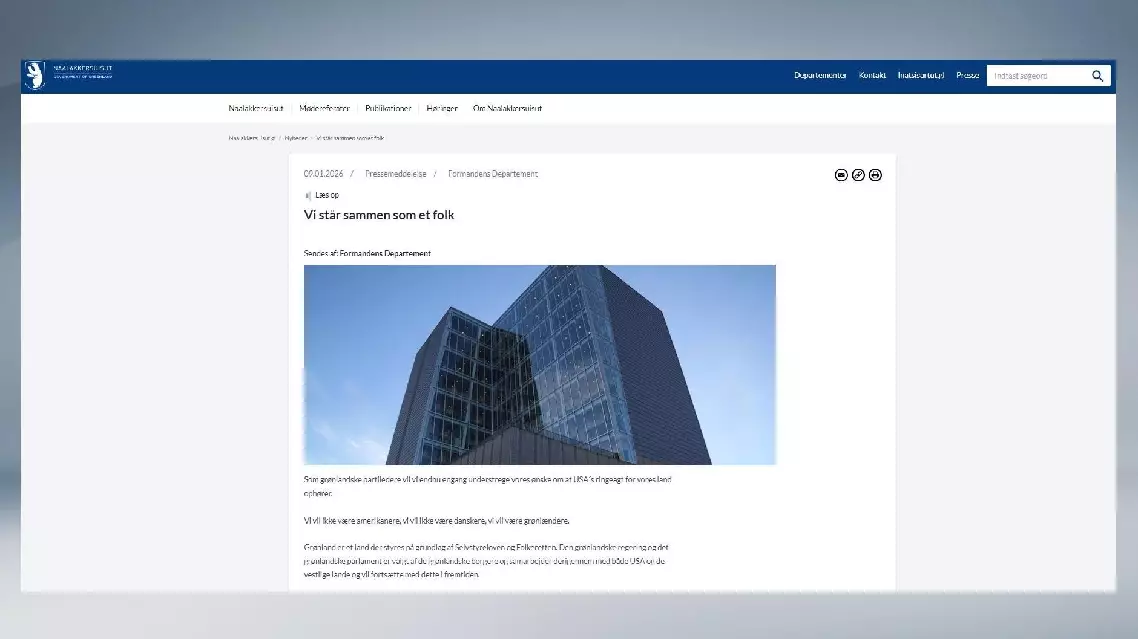
Task: Click the glass building article image
Action: click(x=540, y=364)
